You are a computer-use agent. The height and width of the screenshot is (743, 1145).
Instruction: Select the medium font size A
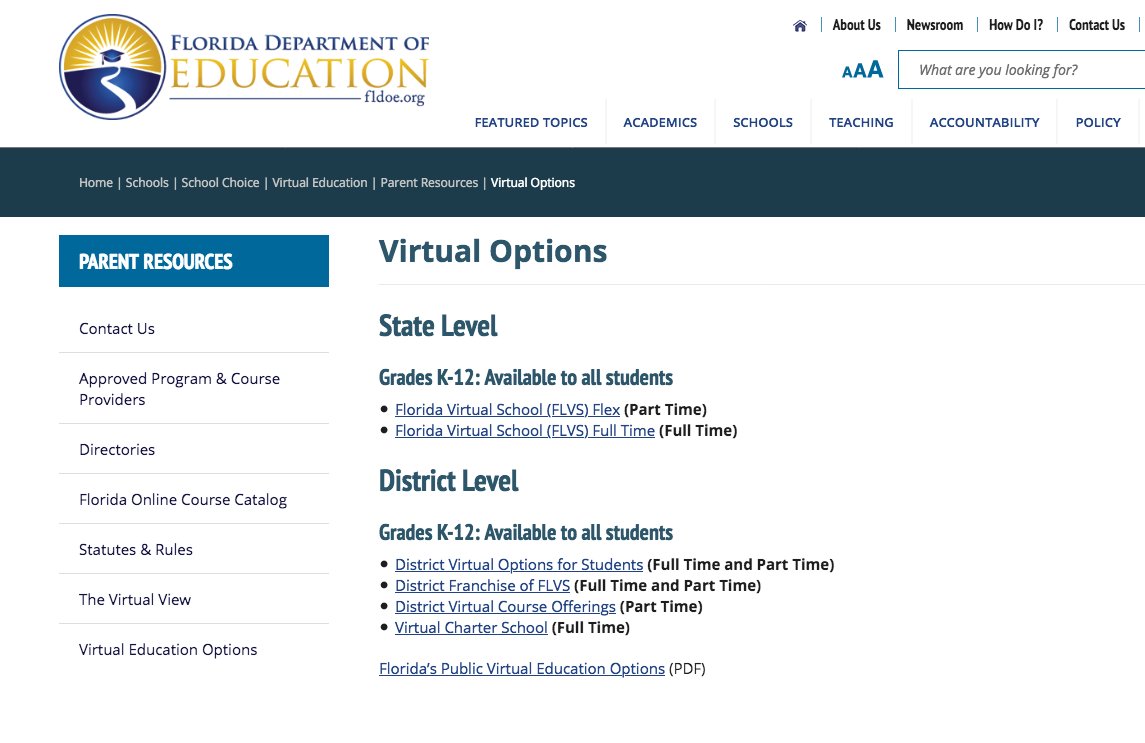tap(859, 70)
